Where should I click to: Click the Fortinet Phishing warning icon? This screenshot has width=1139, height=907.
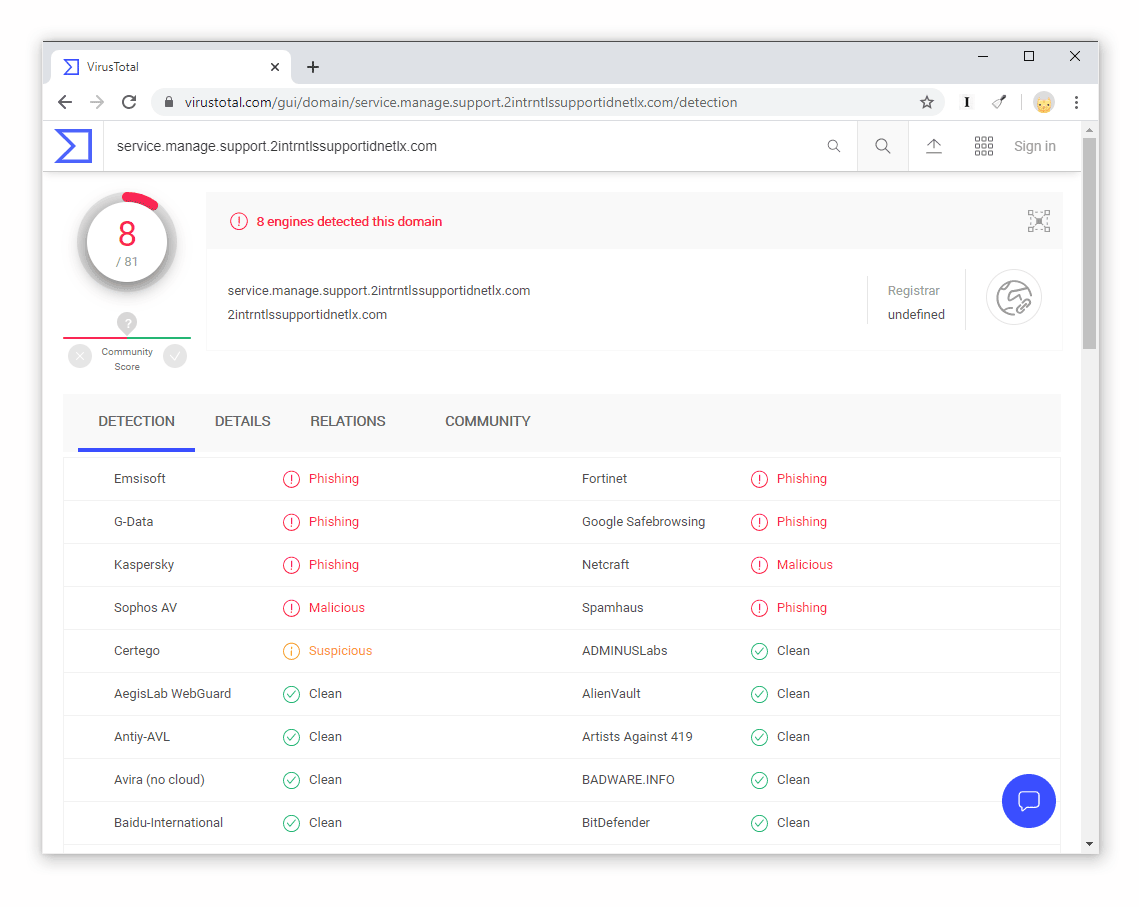(x=759, y=479)
